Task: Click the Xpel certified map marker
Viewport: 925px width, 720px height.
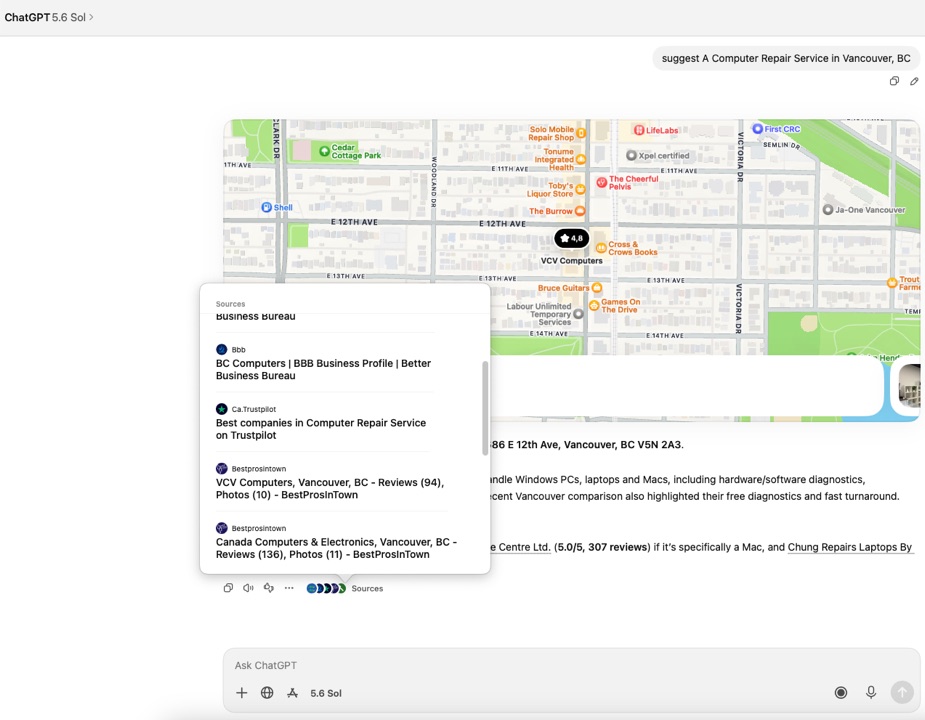Action: (x=631, y=155)
